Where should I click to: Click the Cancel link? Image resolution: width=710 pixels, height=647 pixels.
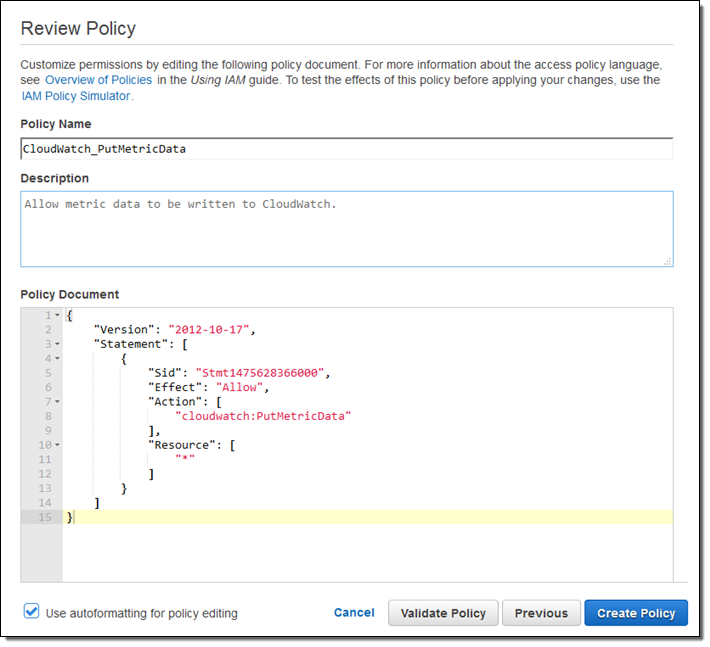point(354,613)
